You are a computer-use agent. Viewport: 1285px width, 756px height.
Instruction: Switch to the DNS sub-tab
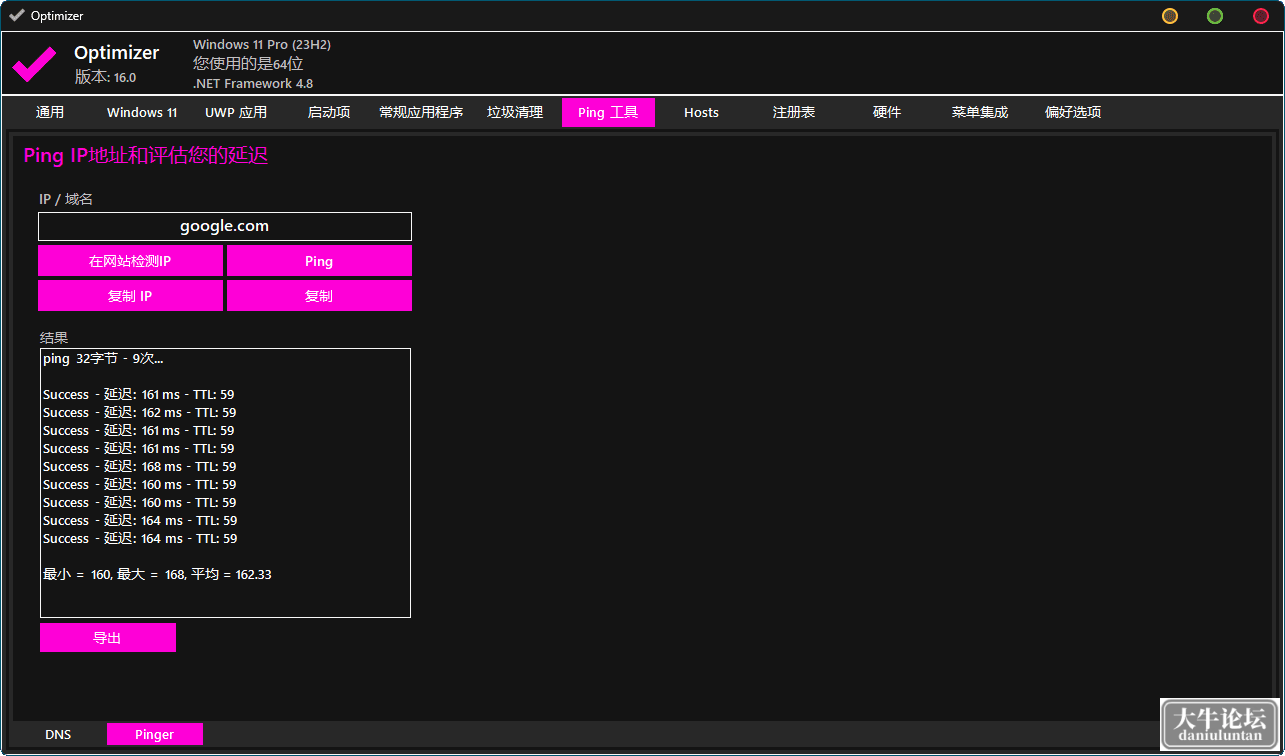pos(58,734)
